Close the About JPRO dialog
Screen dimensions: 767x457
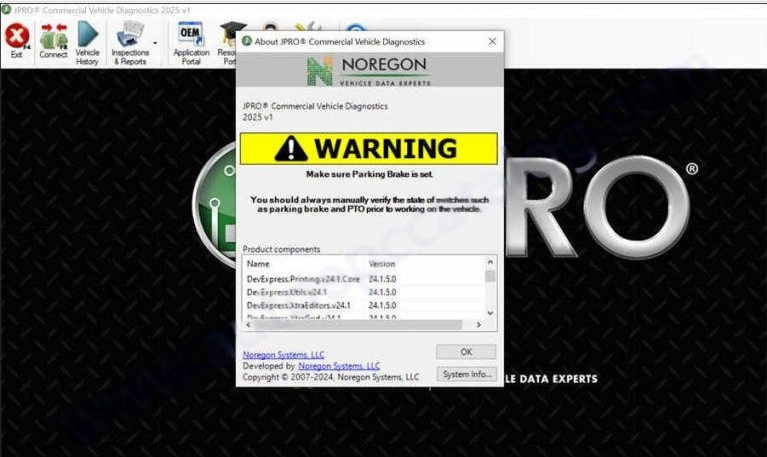click(x=492, y=42)
